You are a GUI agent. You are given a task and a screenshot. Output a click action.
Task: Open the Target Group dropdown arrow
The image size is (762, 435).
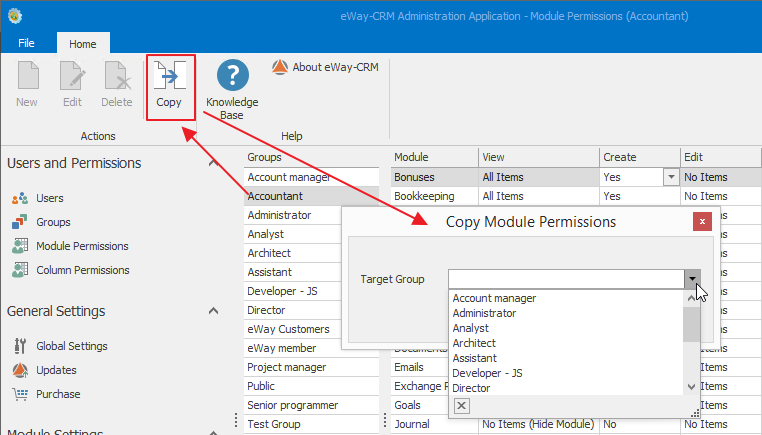click(x=693, y=279)
